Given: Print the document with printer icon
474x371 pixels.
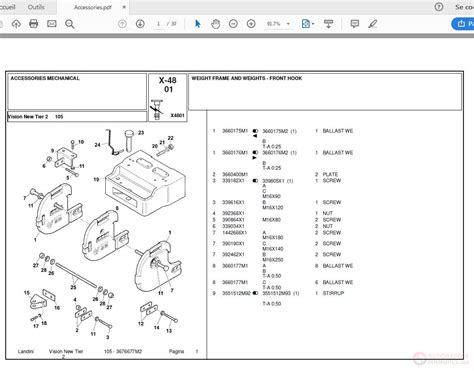Looking at the screenshot, I should 34,24.
